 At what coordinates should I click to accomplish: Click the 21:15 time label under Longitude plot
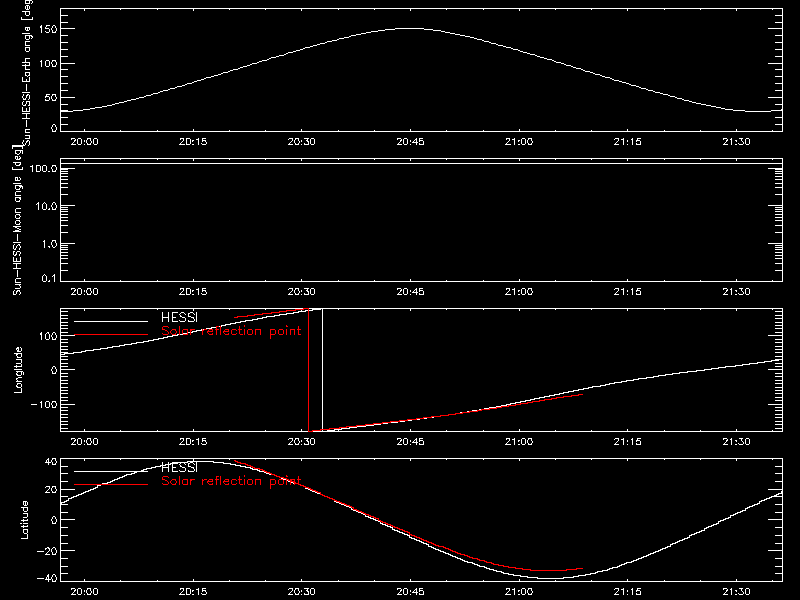point(628,442)
